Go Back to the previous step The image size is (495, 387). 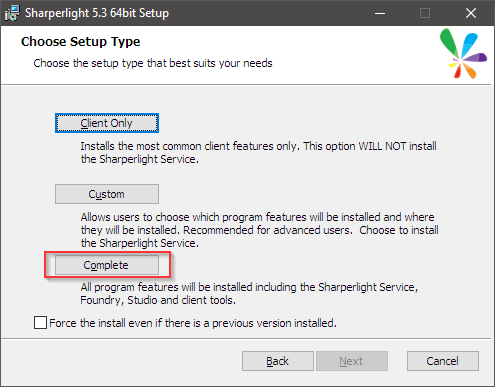pyautogui.click(x=278, y=361)
